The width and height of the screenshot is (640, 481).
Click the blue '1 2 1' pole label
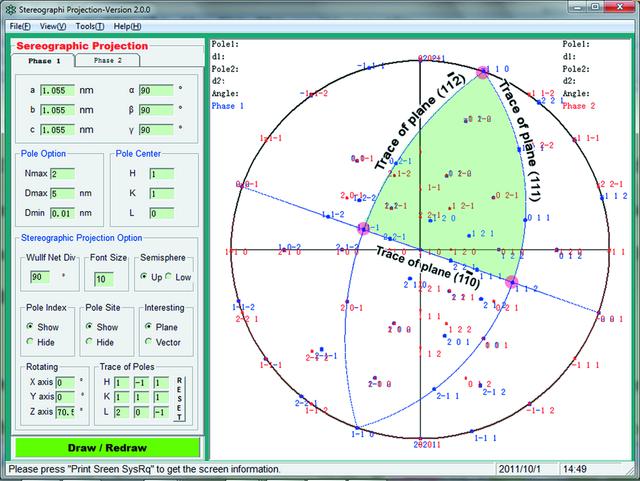pyautogui.click(x=482, y=234)
